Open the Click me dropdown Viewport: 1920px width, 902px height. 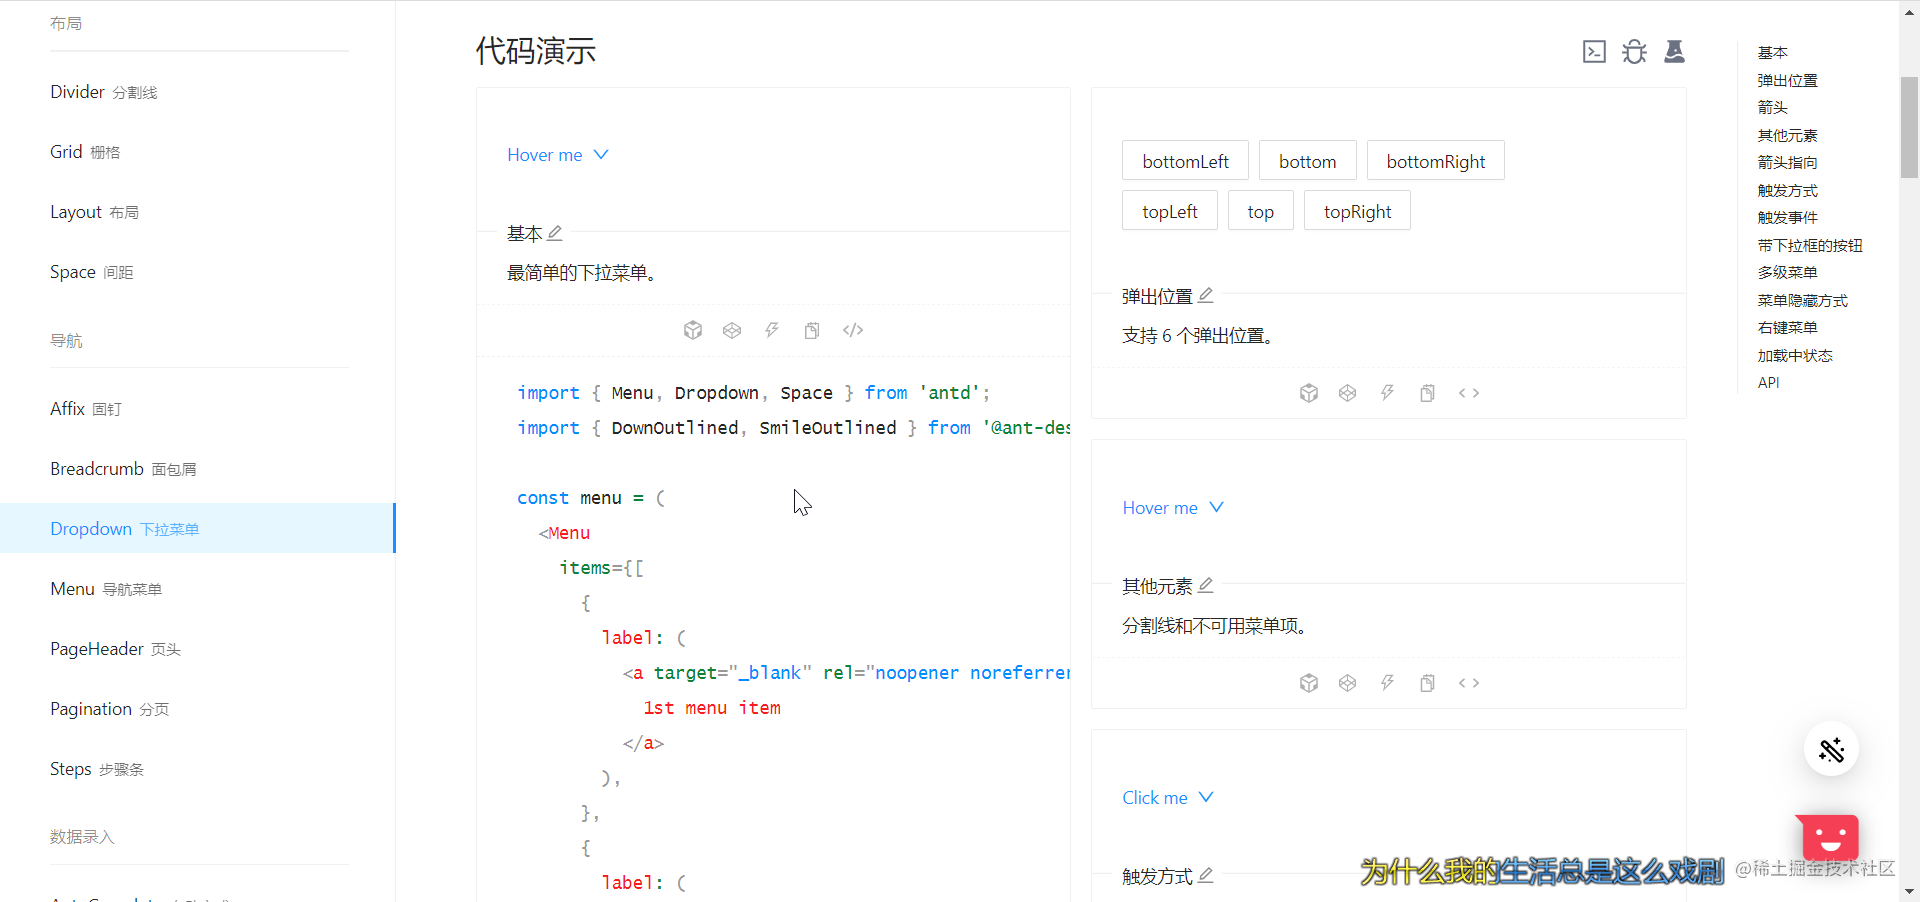(1167, 798)
